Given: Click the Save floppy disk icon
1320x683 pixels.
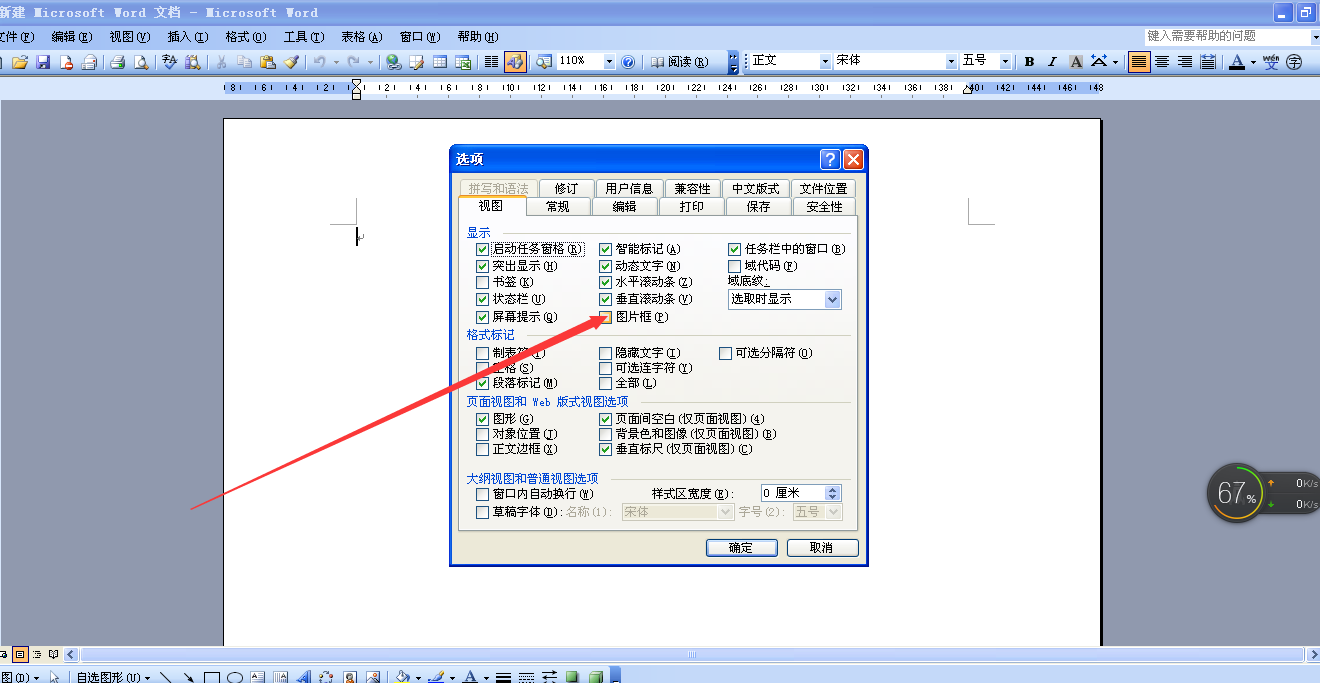Looking at the screenshot, I should pyautogui.click(x=43, y=62).
